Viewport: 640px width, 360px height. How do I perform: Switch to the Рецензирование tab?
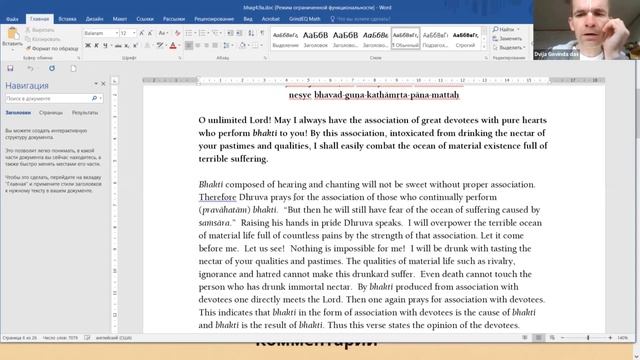(x=214, y=19)
